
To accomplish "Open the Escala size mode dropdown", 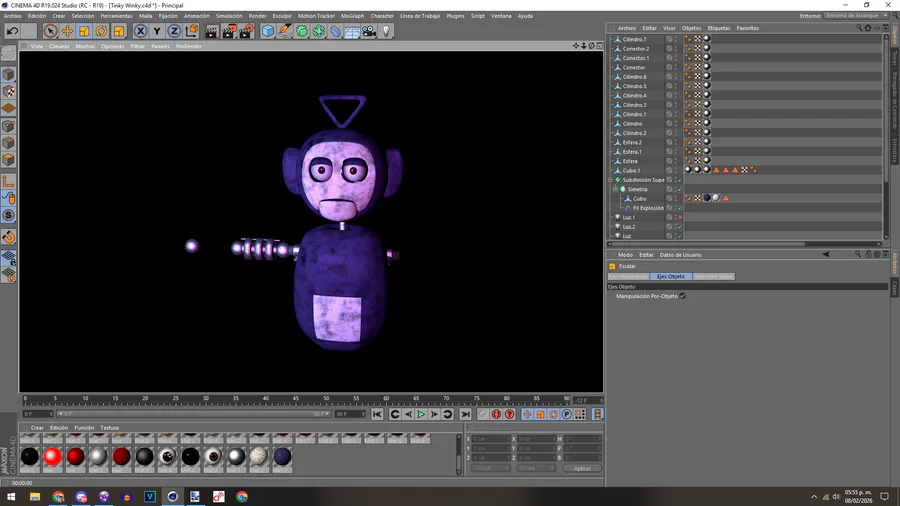I will (x=536, y=468).
